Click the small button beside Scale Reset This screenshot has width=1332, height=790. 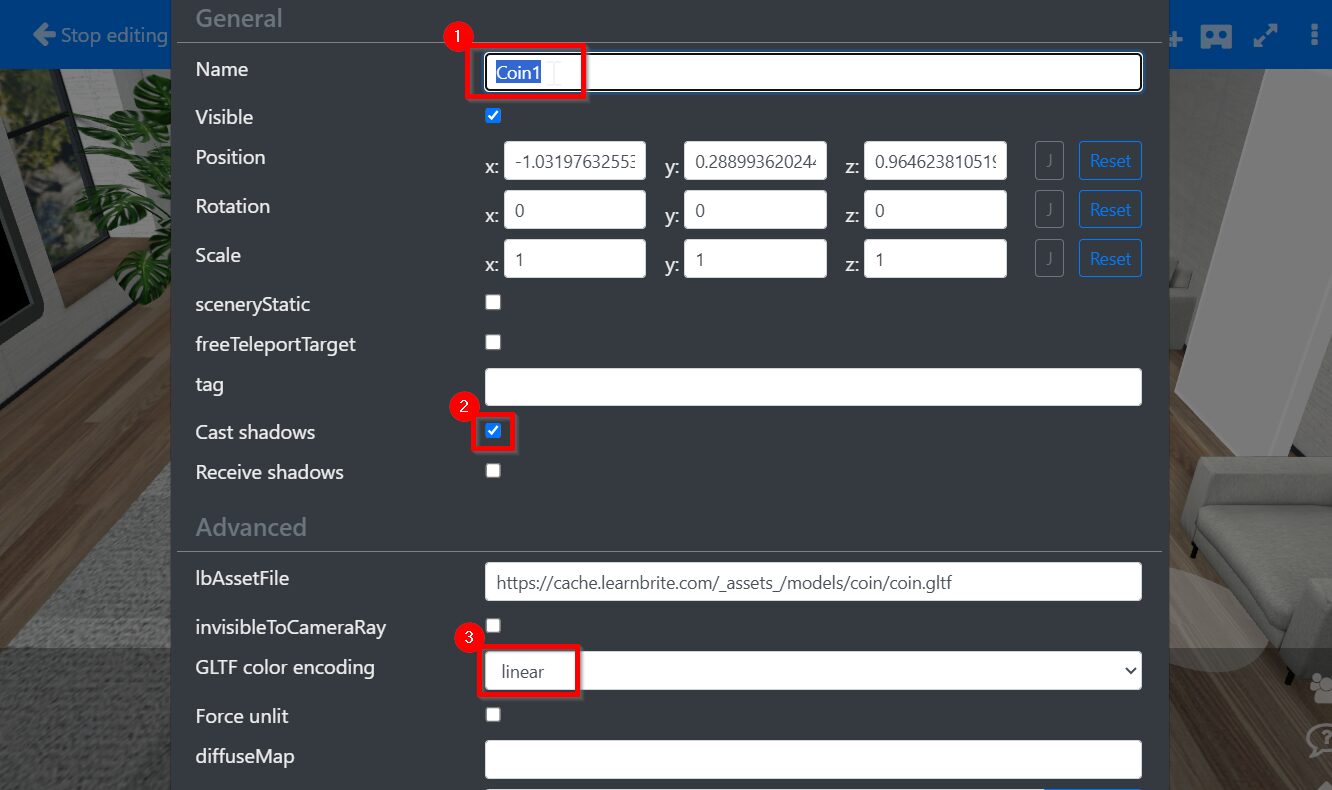[1049, 259]
